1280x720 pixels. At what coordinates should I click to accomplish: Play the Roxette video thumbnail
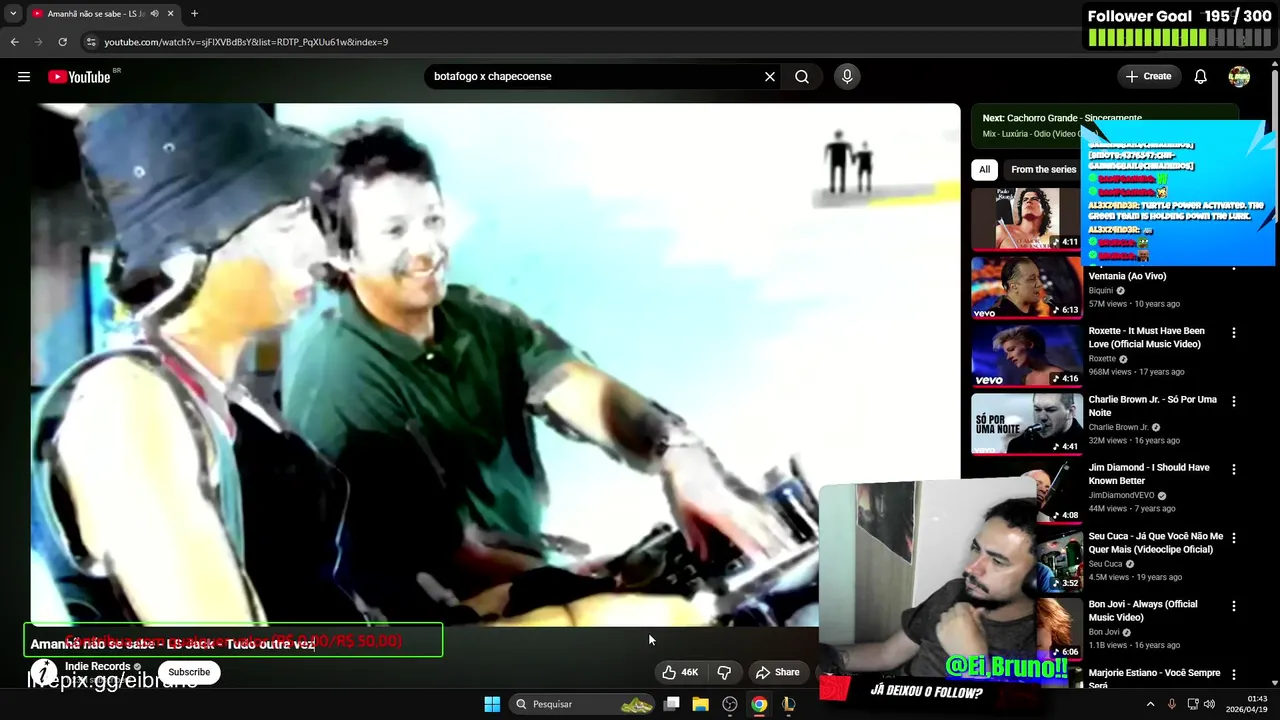pos(1026,355)
